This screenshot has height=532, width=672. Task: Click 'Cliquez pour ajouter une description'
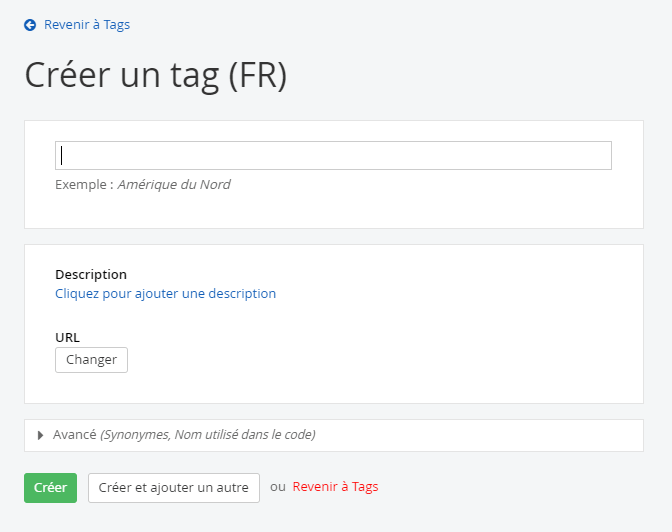pyautogui.click(x=165, y=294)
